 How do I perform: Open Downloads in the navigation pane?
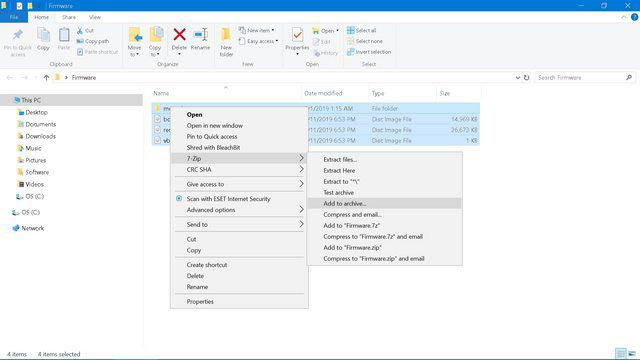pos(40,136)
